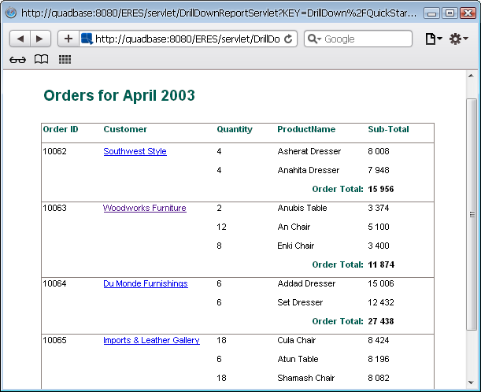The image size is (481, 392).
Task: Click the order total value 11 874
Action: [x=381, y=265]
